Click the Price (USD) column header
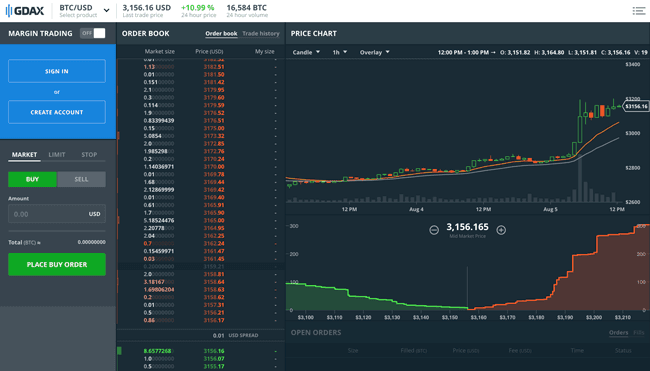 tap(209, 51)
